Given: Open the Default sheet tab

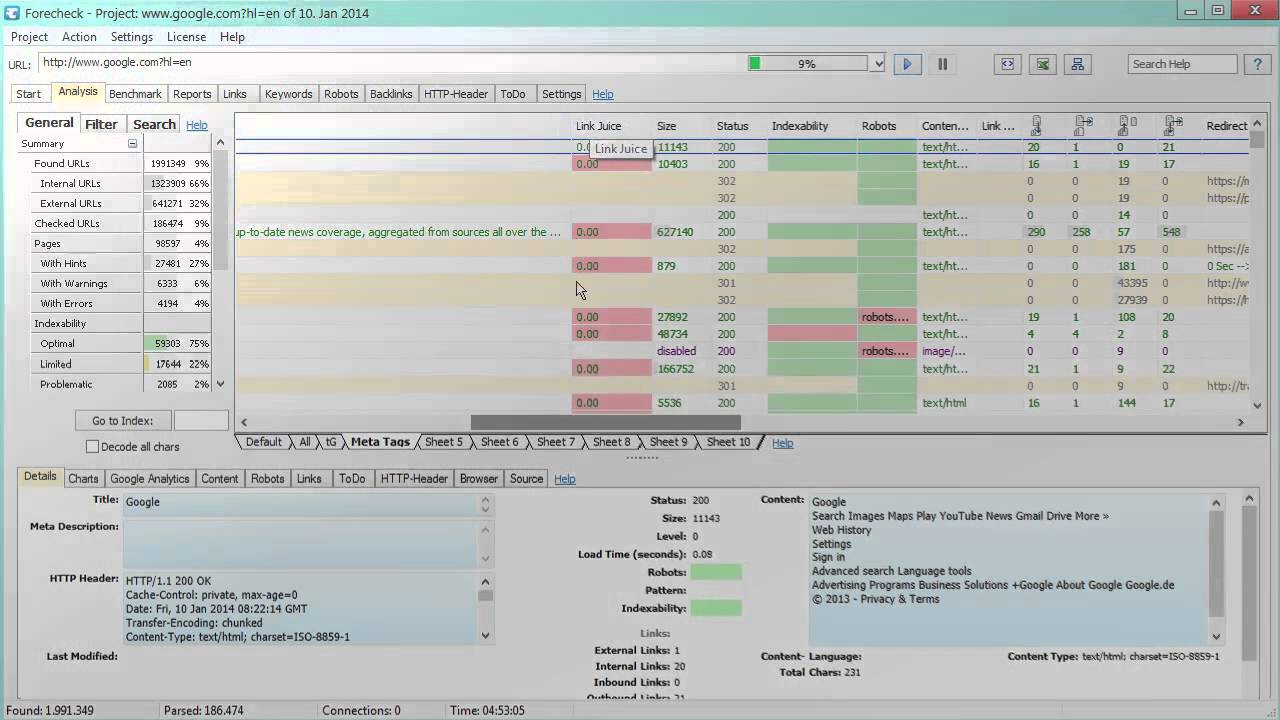Looking at the screenshot, I should point(264,442).
